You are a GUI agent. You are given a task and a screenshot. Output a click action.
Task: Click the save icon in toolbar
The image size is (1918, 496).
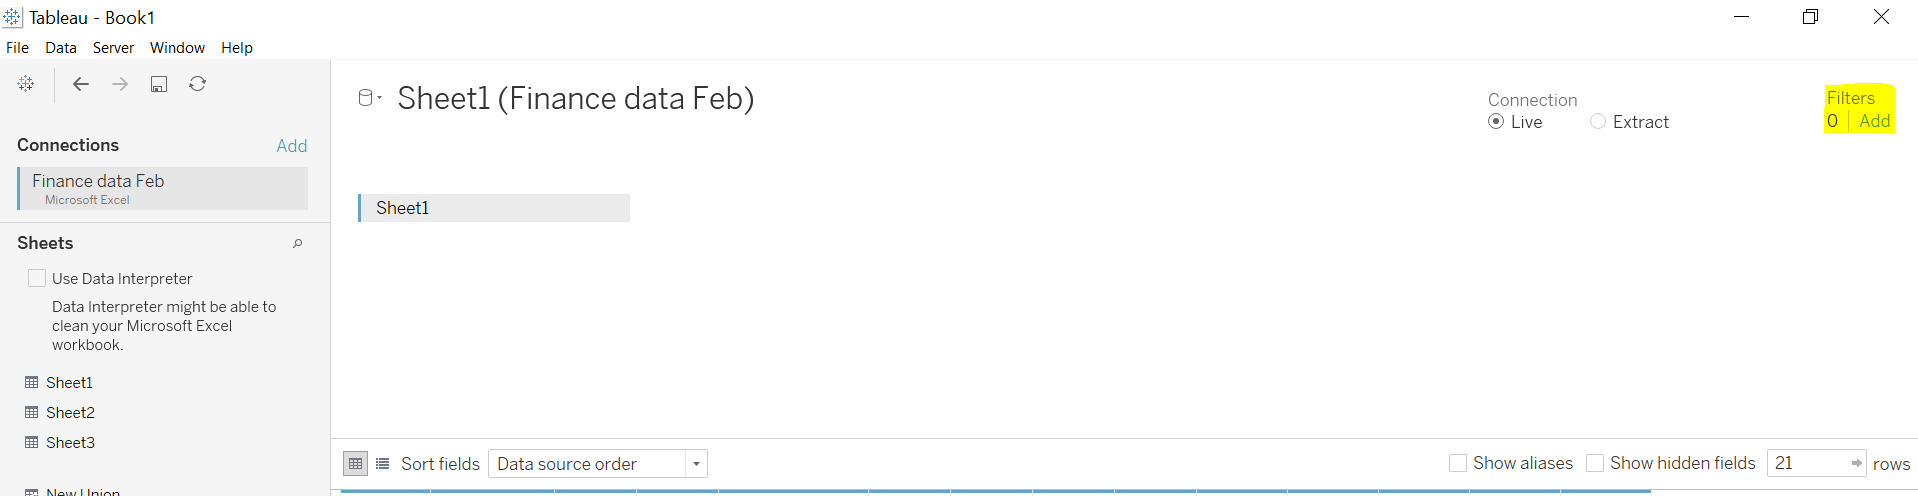click(x=159, y=84)
